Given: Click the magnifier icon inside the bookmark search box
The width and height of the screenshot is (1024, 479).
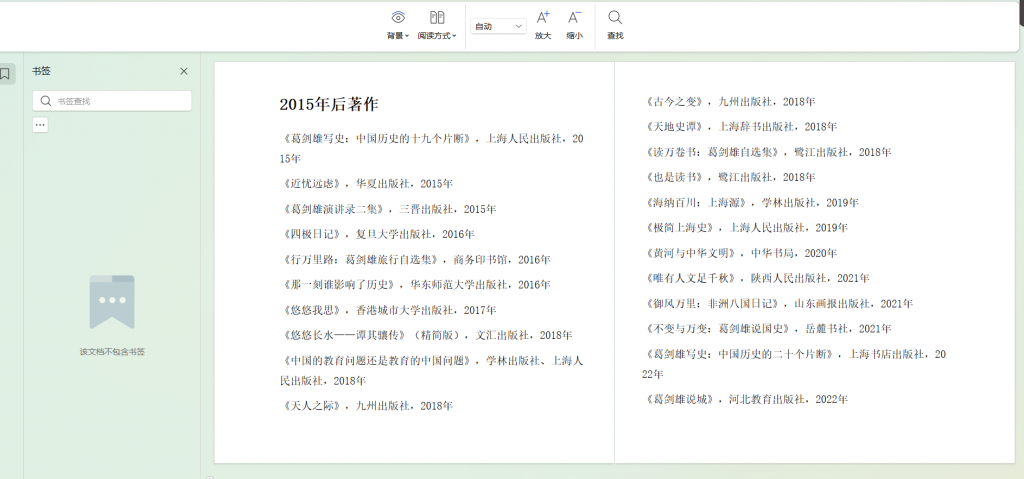Looking at the screenshot, I should [x=46, y=101].
